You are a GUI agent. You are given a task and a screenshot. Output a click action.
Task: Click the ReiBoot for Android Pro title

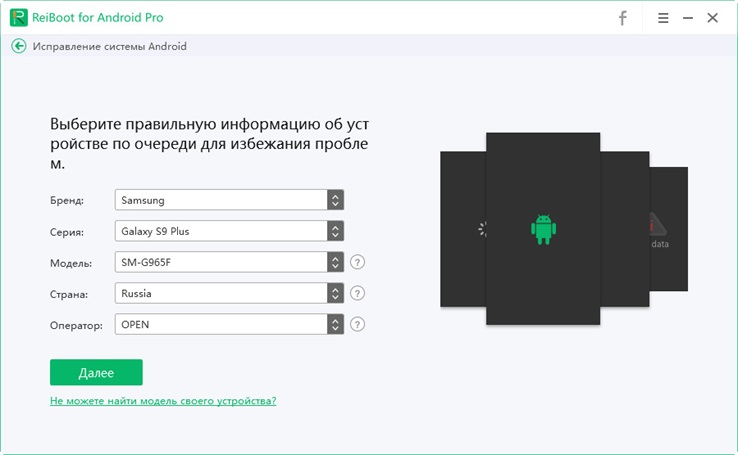coord(97,17)
